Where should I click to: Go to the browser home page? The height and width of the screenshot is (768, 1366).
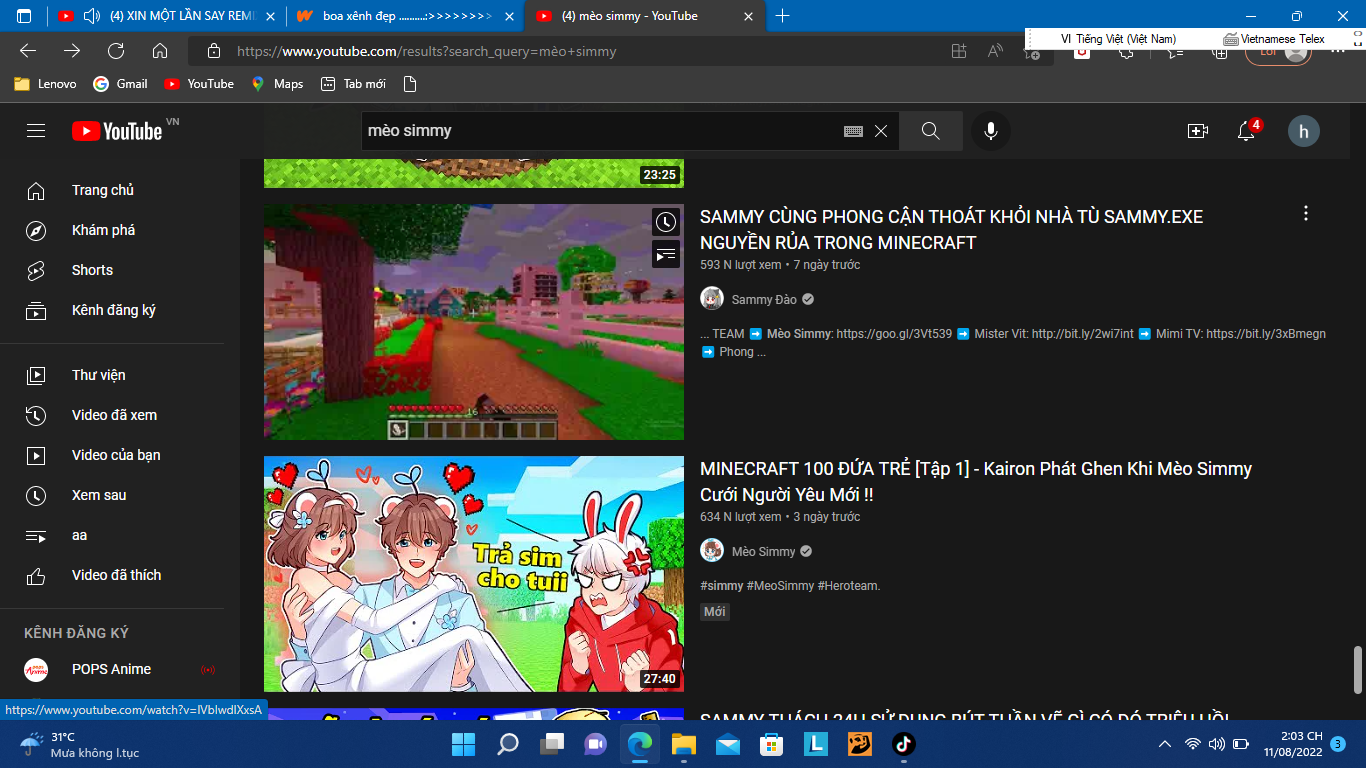(x=160, y=51)
